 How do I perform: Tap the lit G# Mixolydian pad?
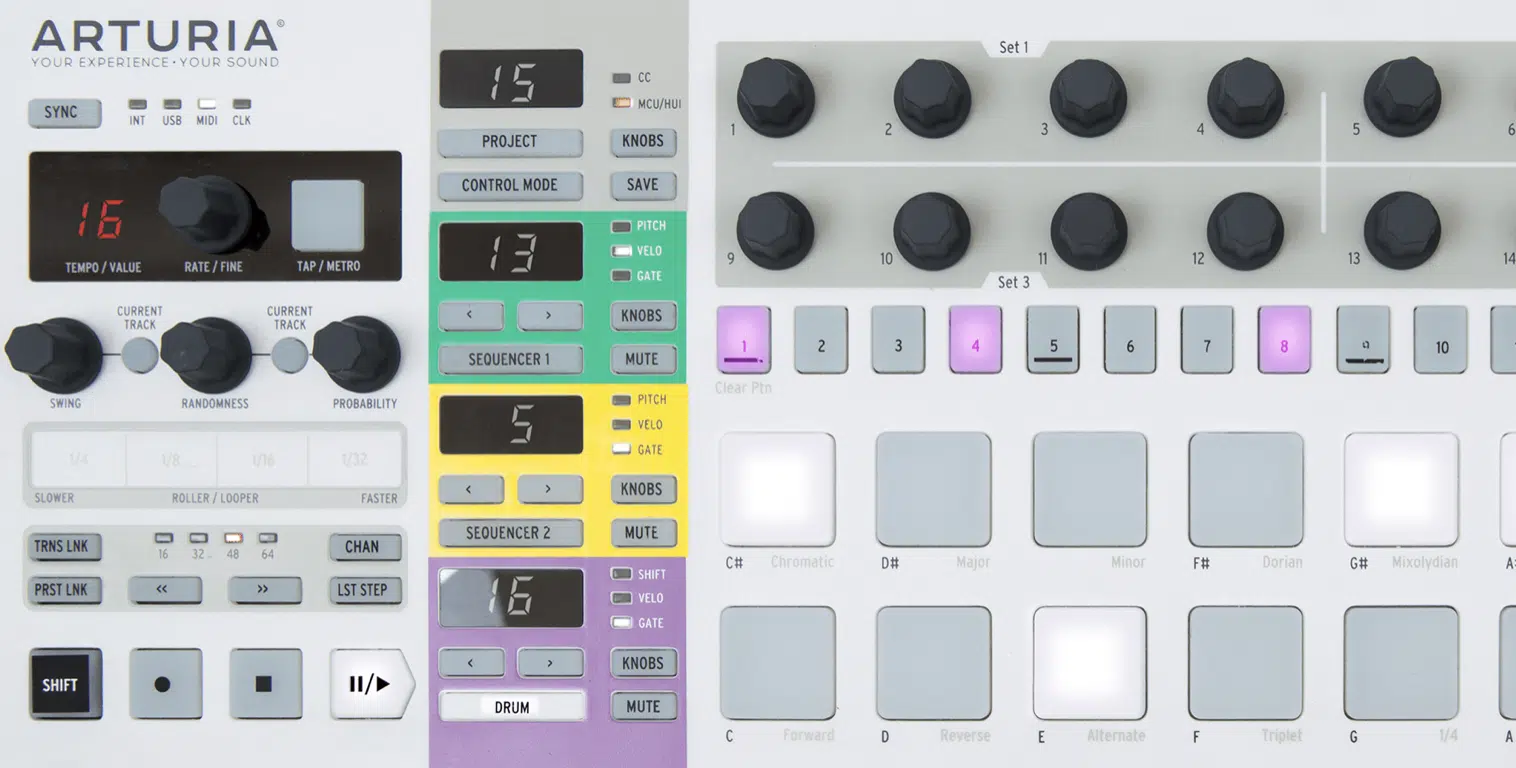(x=1401, y=490)
